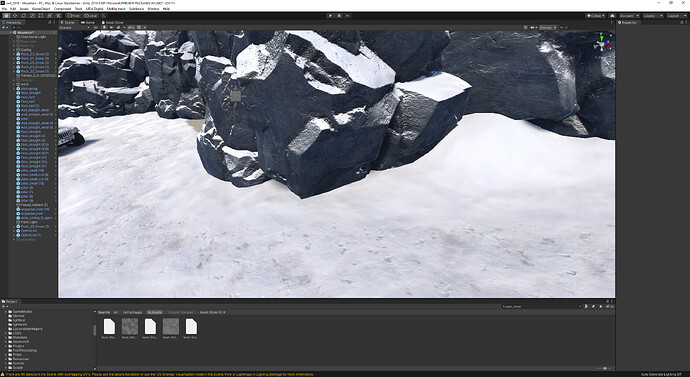Select the Hierarchy tab
This screenshot has height=377, width=690.
pos(13,22)
